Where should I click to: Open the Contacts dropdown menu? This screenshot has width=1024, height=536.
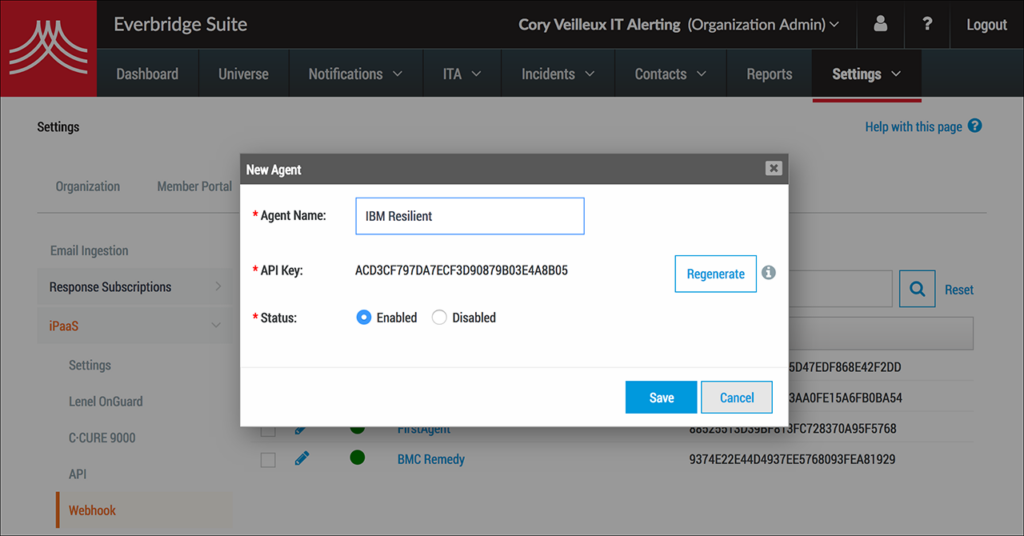click(671, 74)
